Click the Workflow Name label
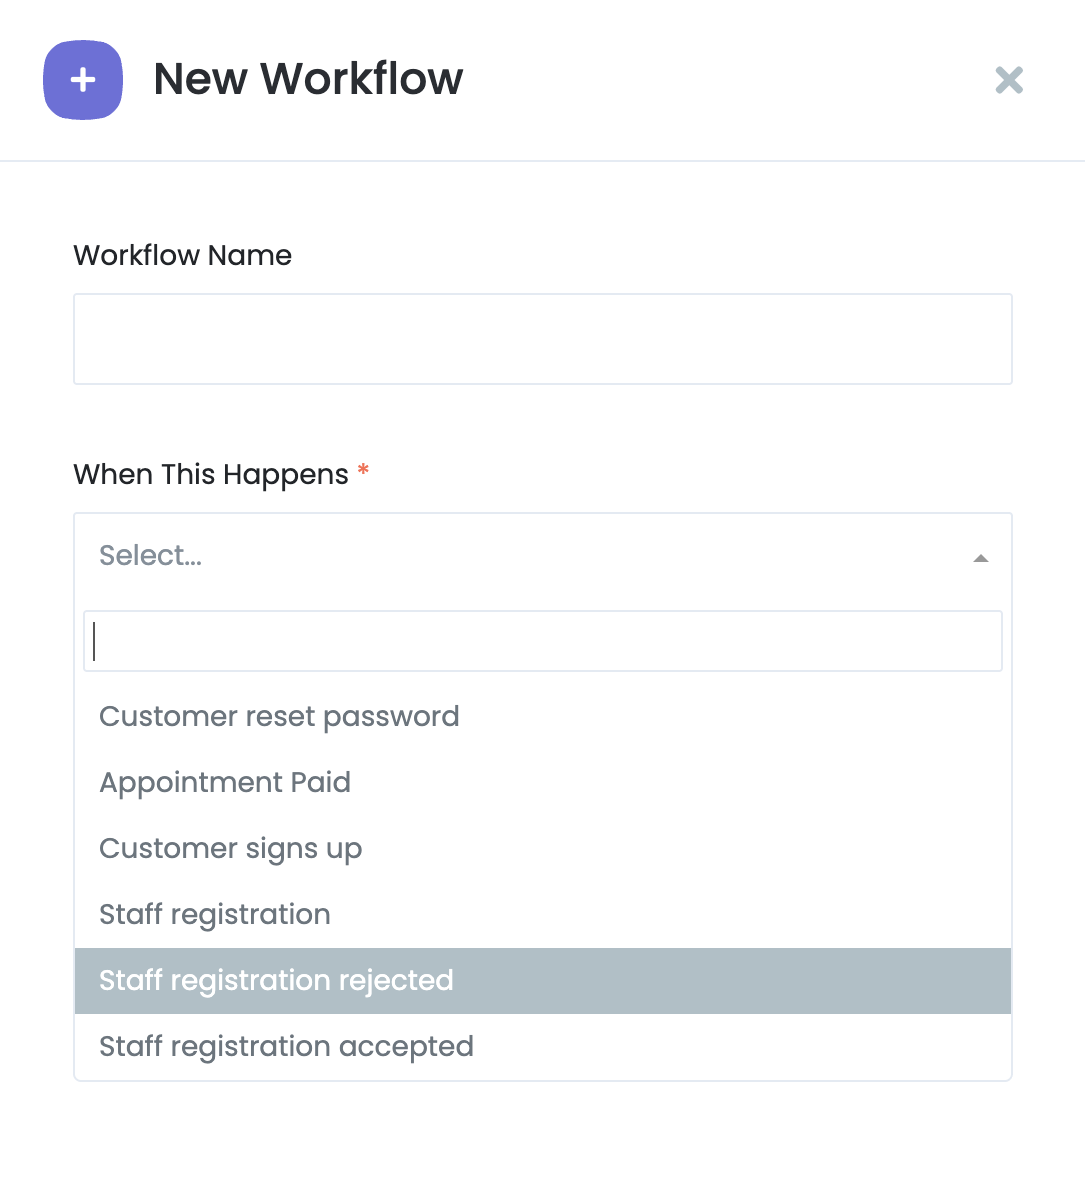The width and height of the screenshot is (1085, 1204). coord(182,256)
